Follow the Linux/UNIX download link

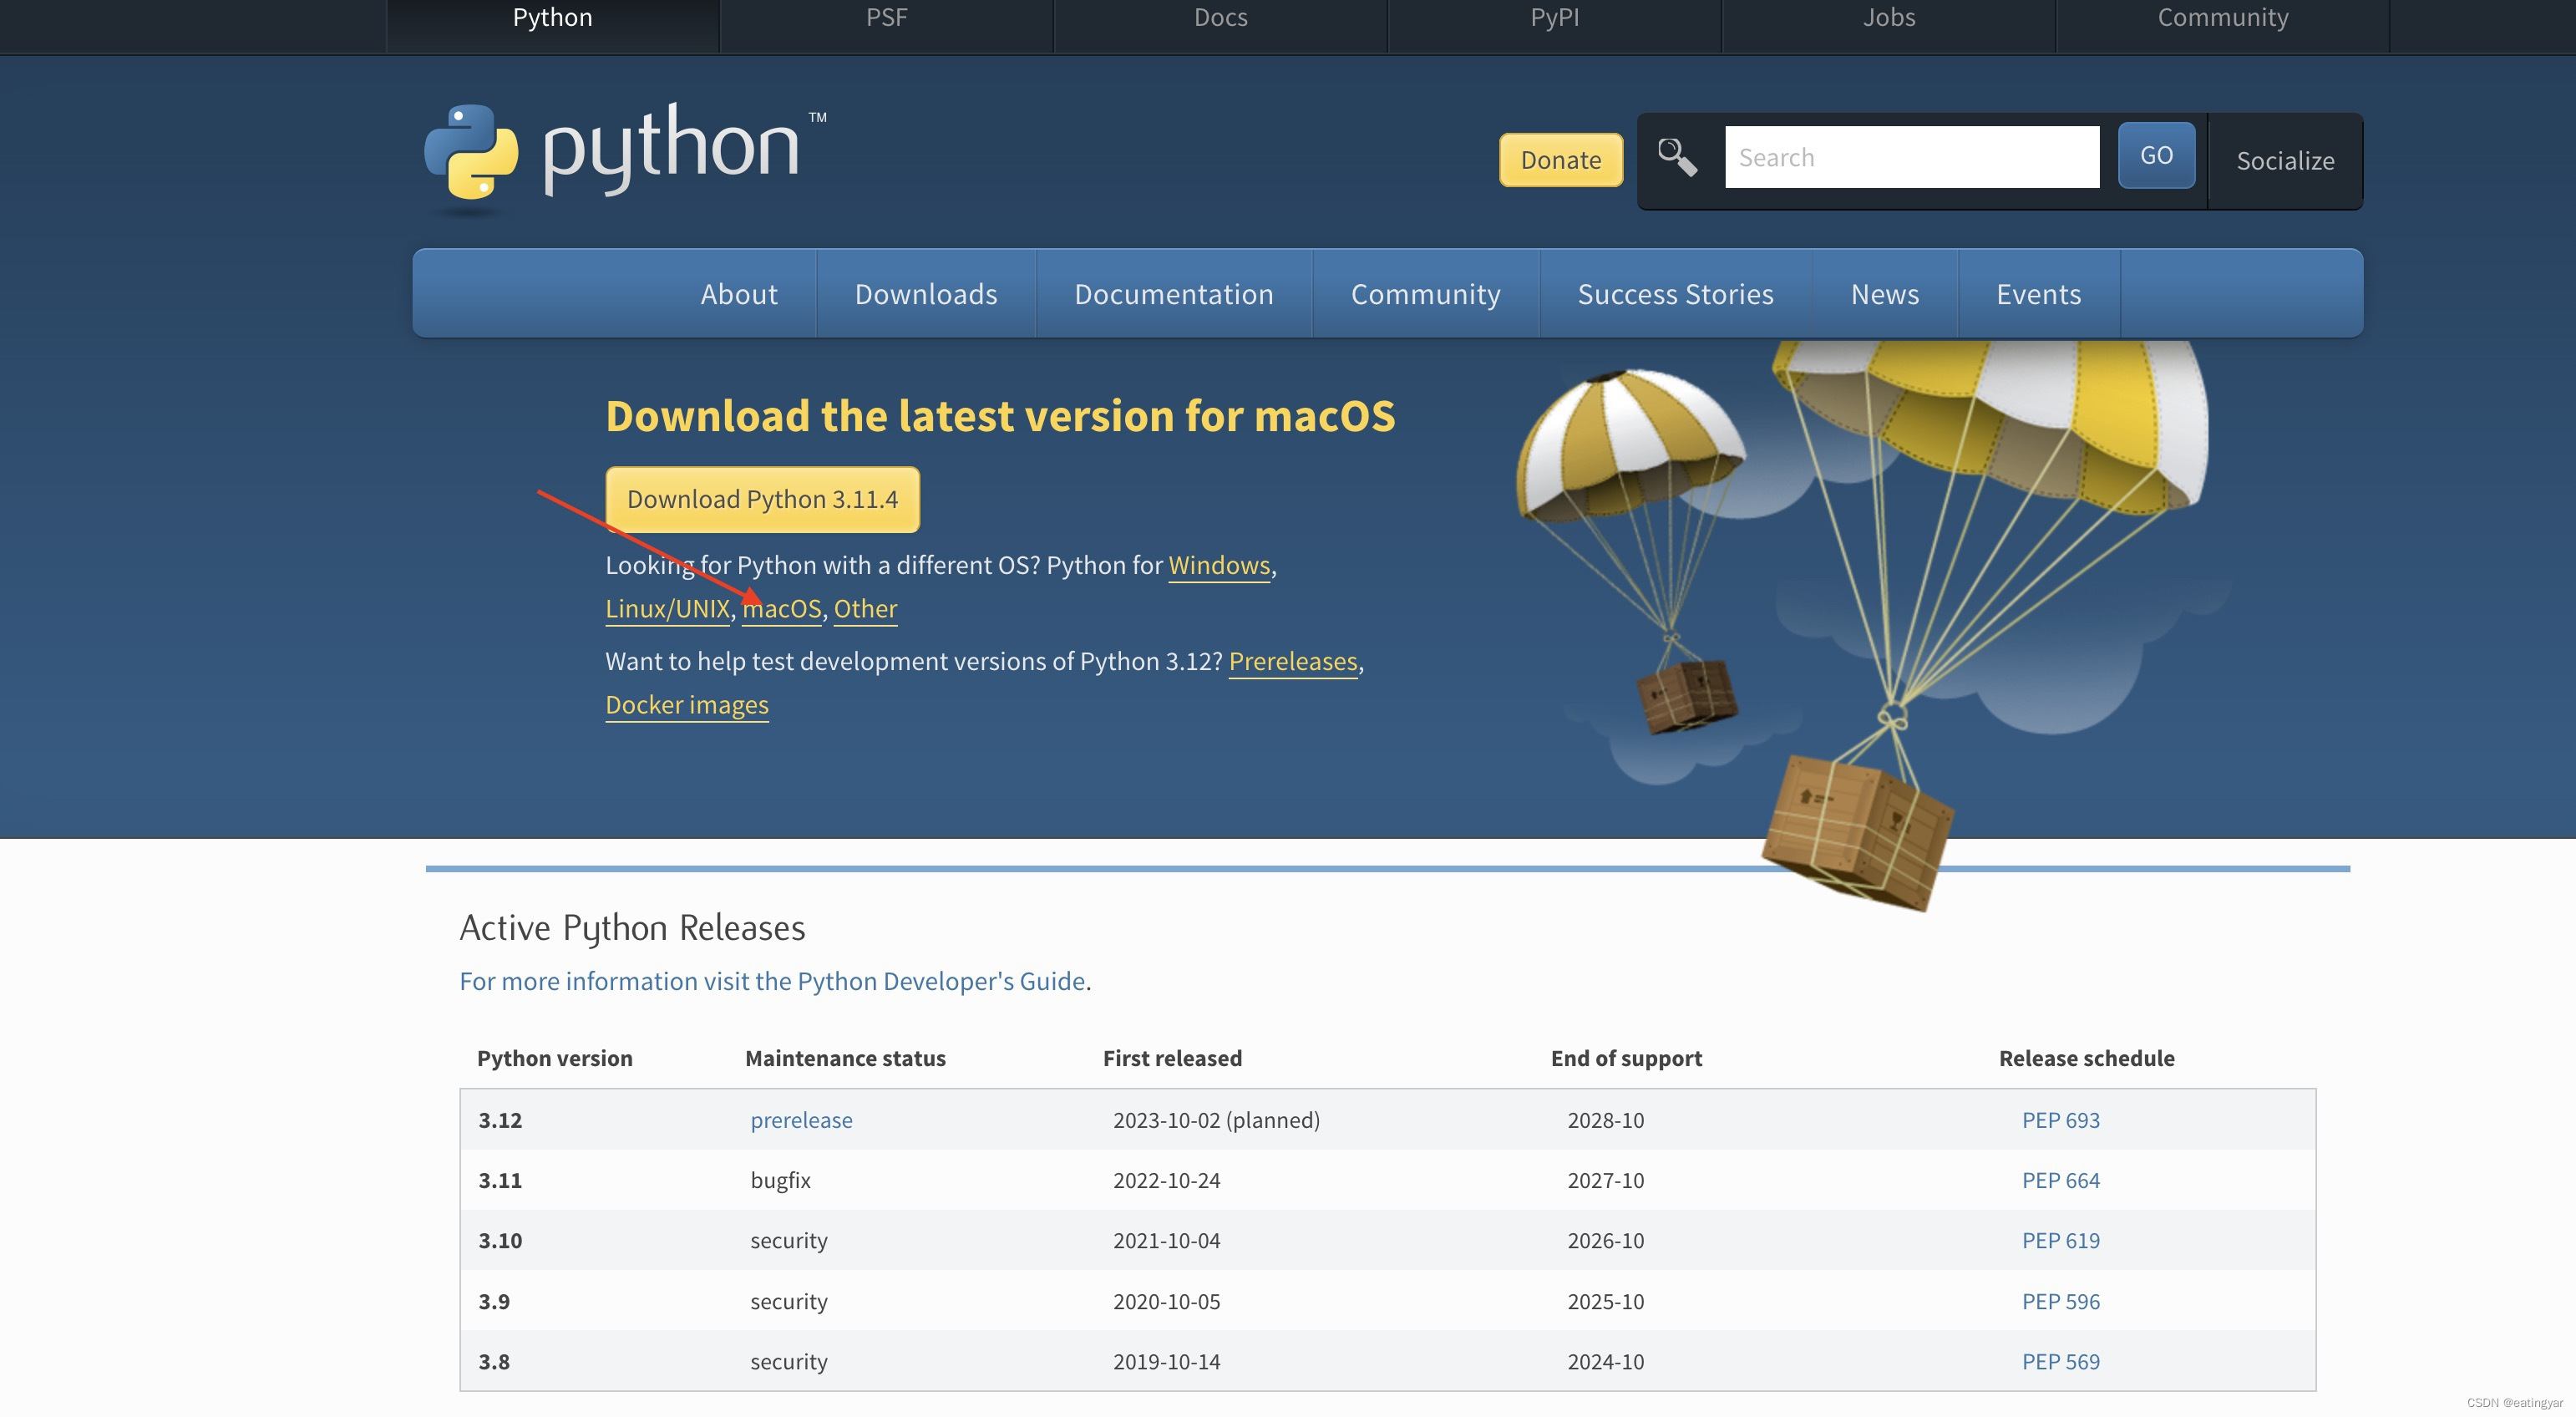[x=667, y=609]
